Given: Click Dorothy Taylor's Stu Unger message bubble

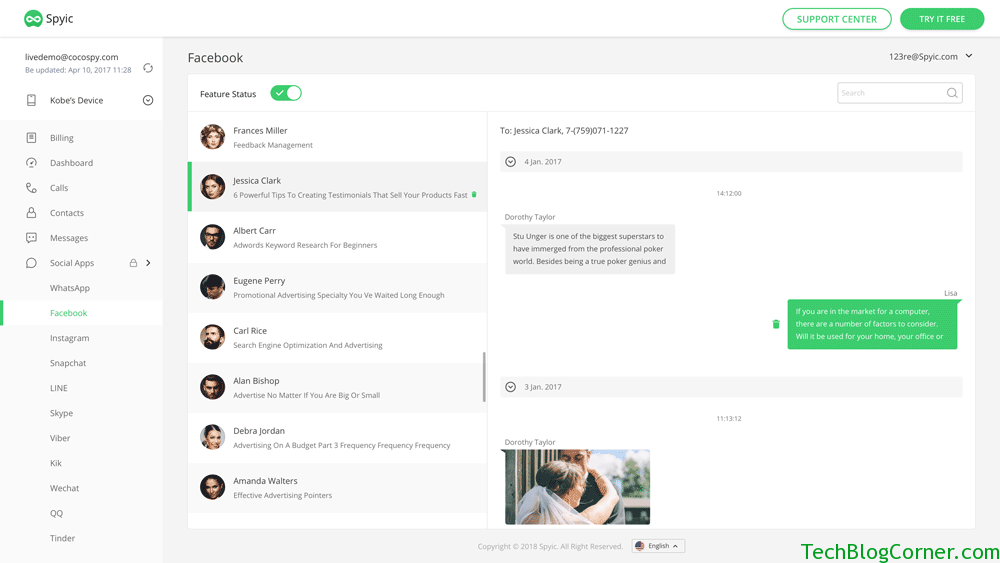Looking at the screenshot, I should click(590, 249).
